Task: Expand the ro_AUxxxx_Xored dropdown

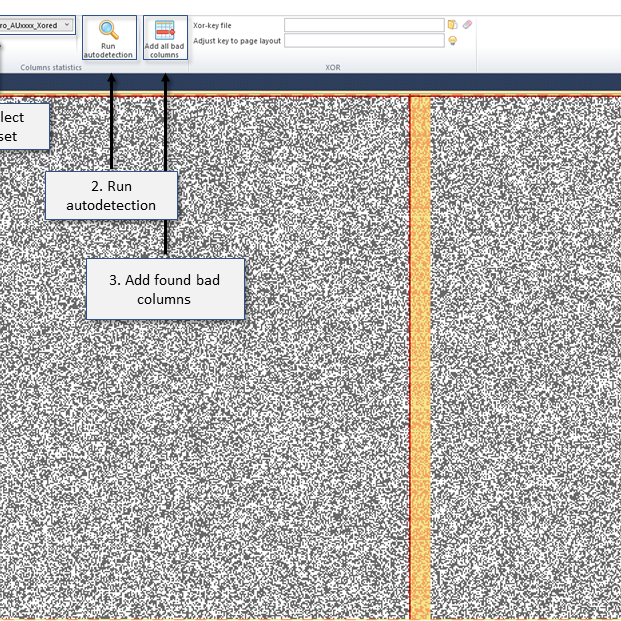Action: pyautogui.click(x=67, y=24)
